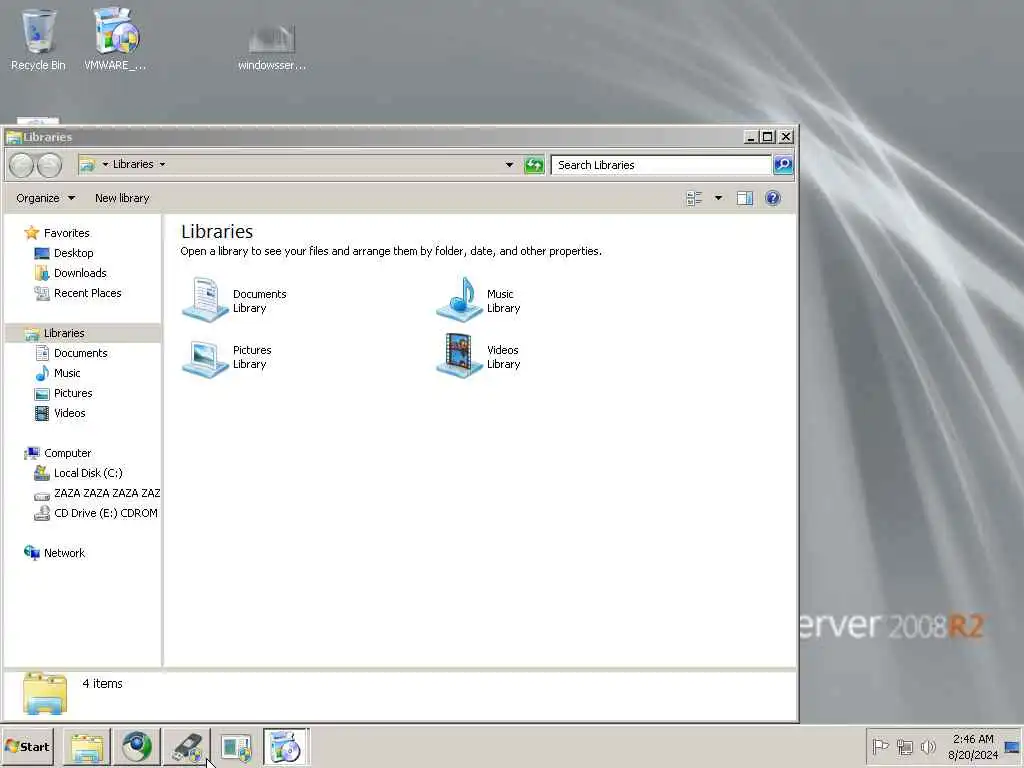
Task: Open the volume speaker tray icon
Action: tap(928, 746)
